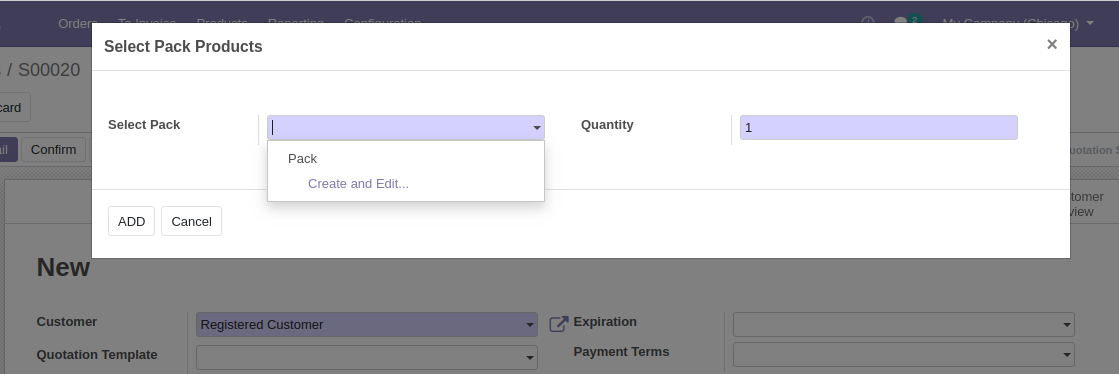
Task: Click the ADD button
Action: pos(131,221)
